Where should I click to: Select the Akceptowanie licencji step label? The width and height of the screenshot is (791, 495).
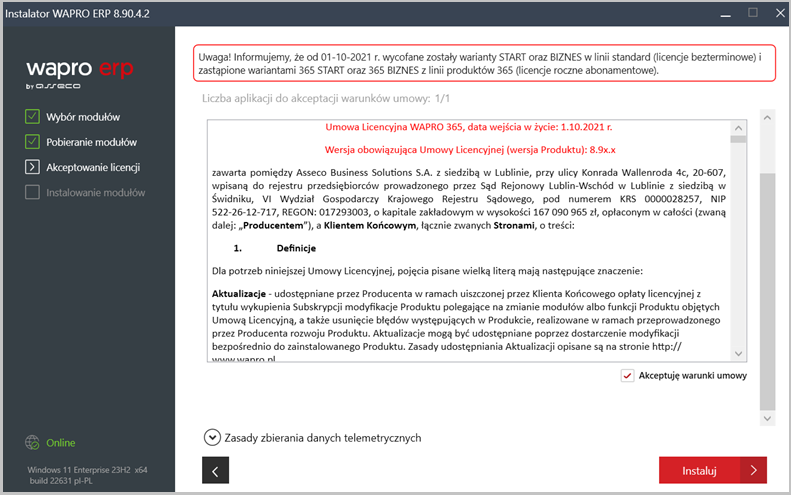[x=93, y=168]
